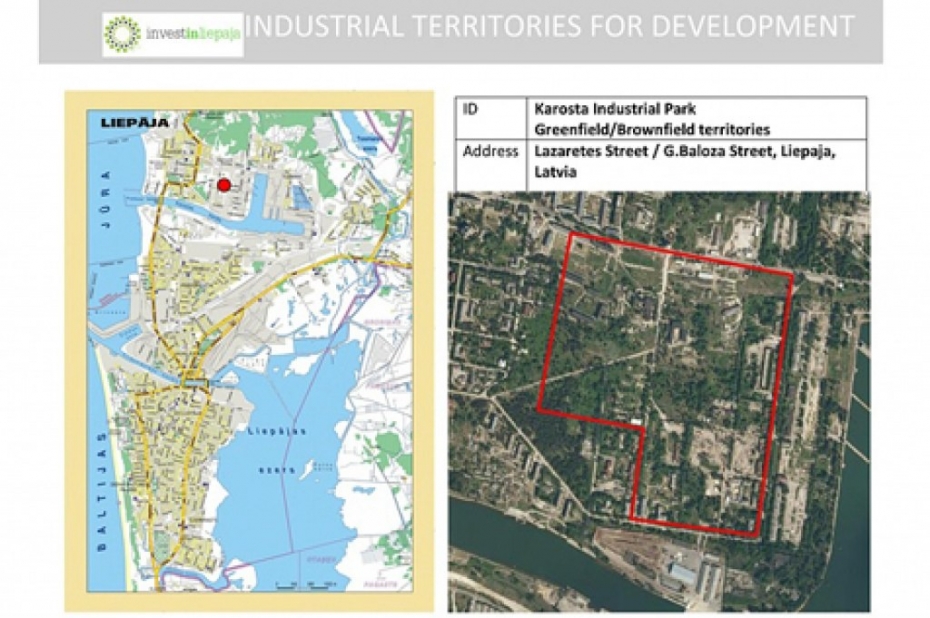Click the red location dot on map
The height and width of the screenshot is (618, 930).
click(x=224, y=185)
